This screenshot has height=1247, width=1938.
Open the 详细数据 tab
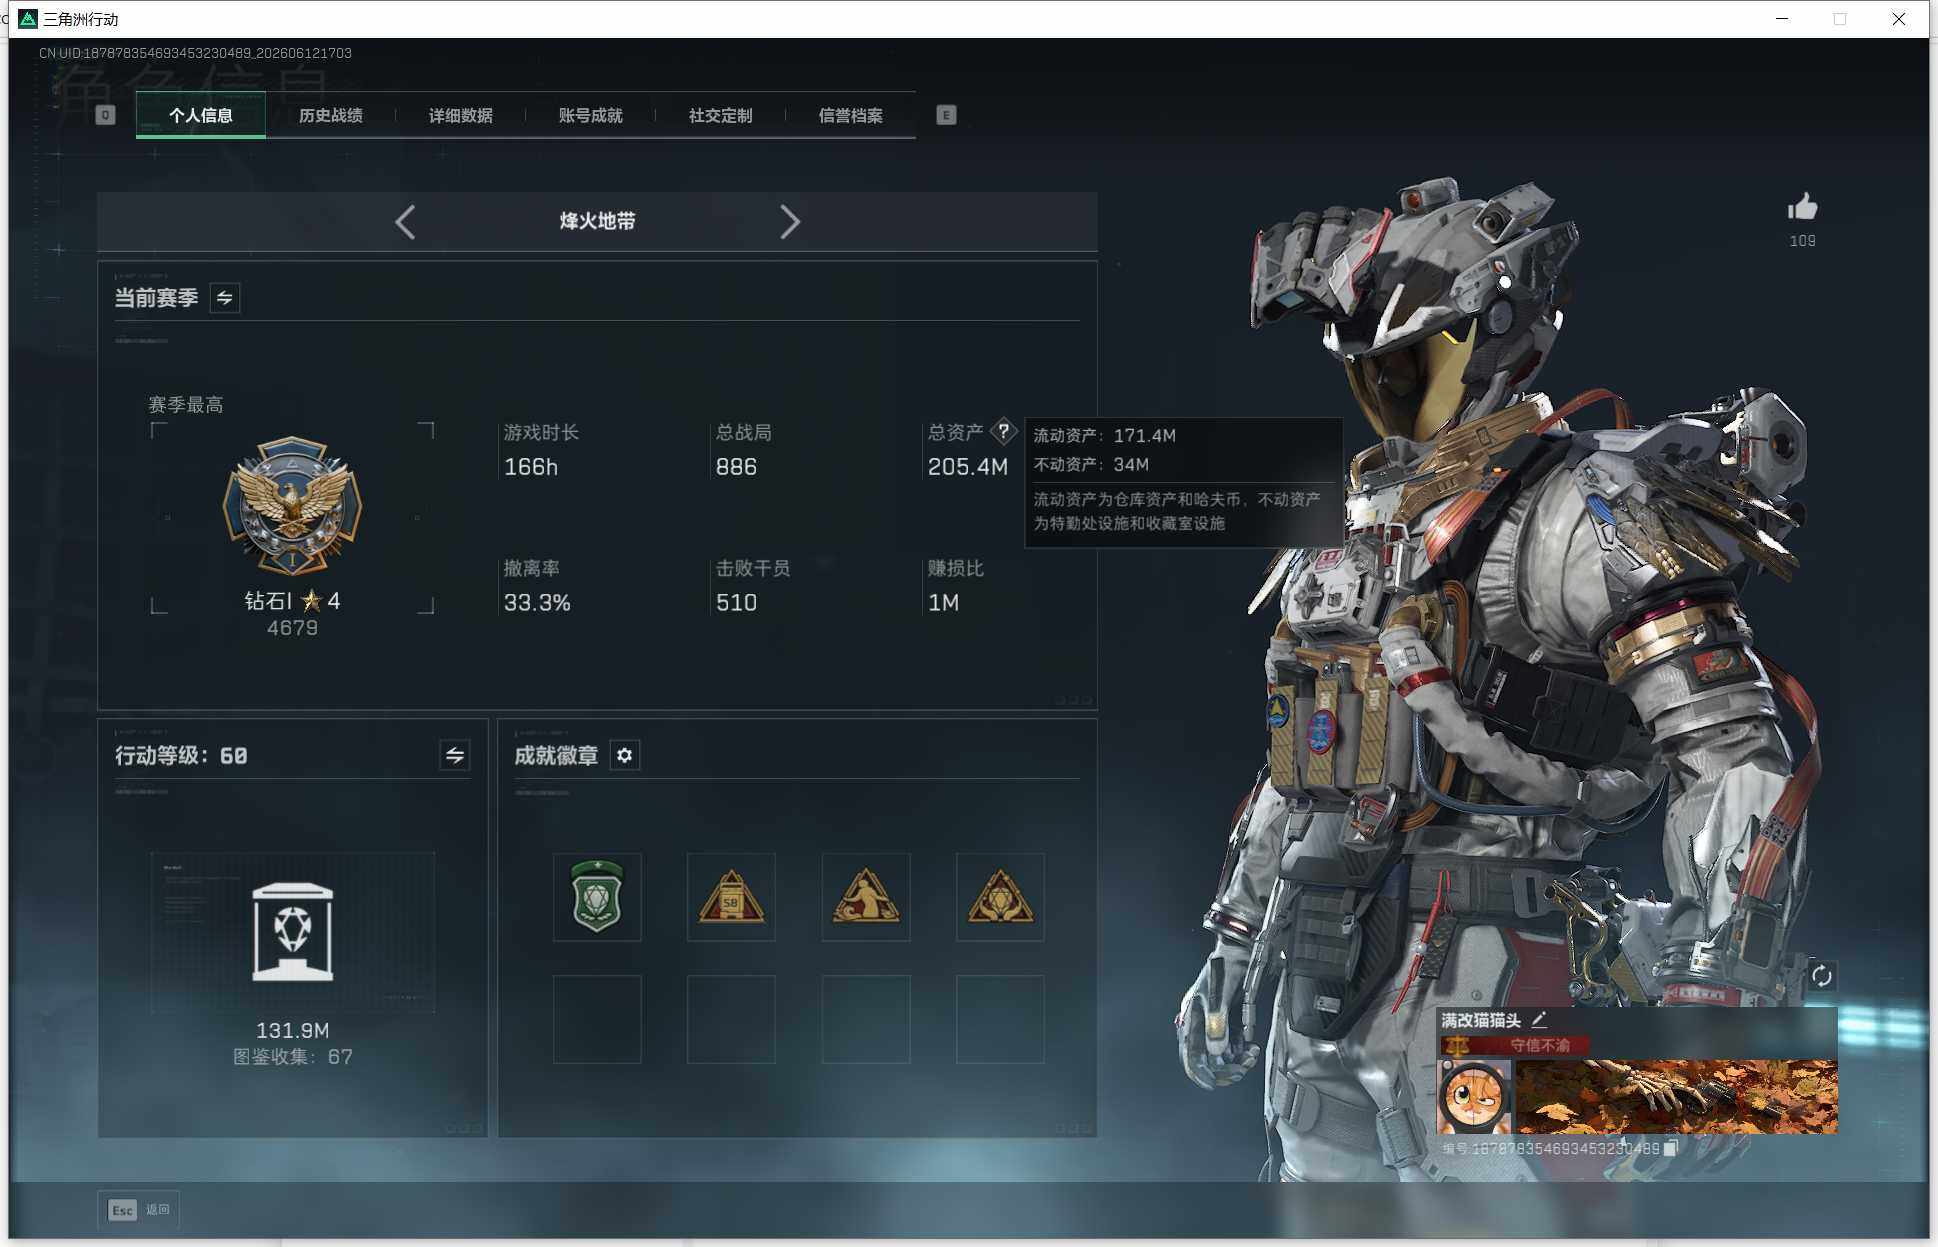pyautogui.click(x=460, y=116)
